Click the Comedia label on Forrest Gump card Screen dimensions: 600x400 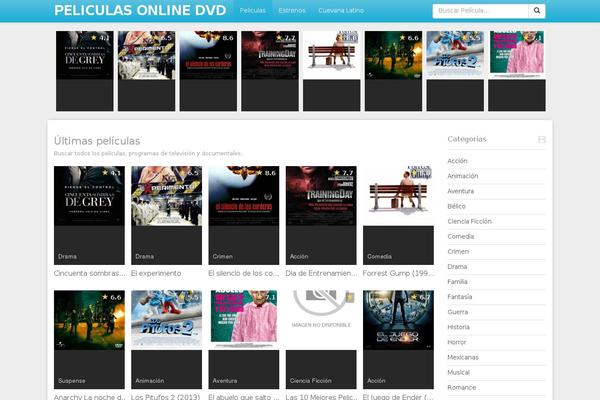pyautogui.click(x=379, y=256)
